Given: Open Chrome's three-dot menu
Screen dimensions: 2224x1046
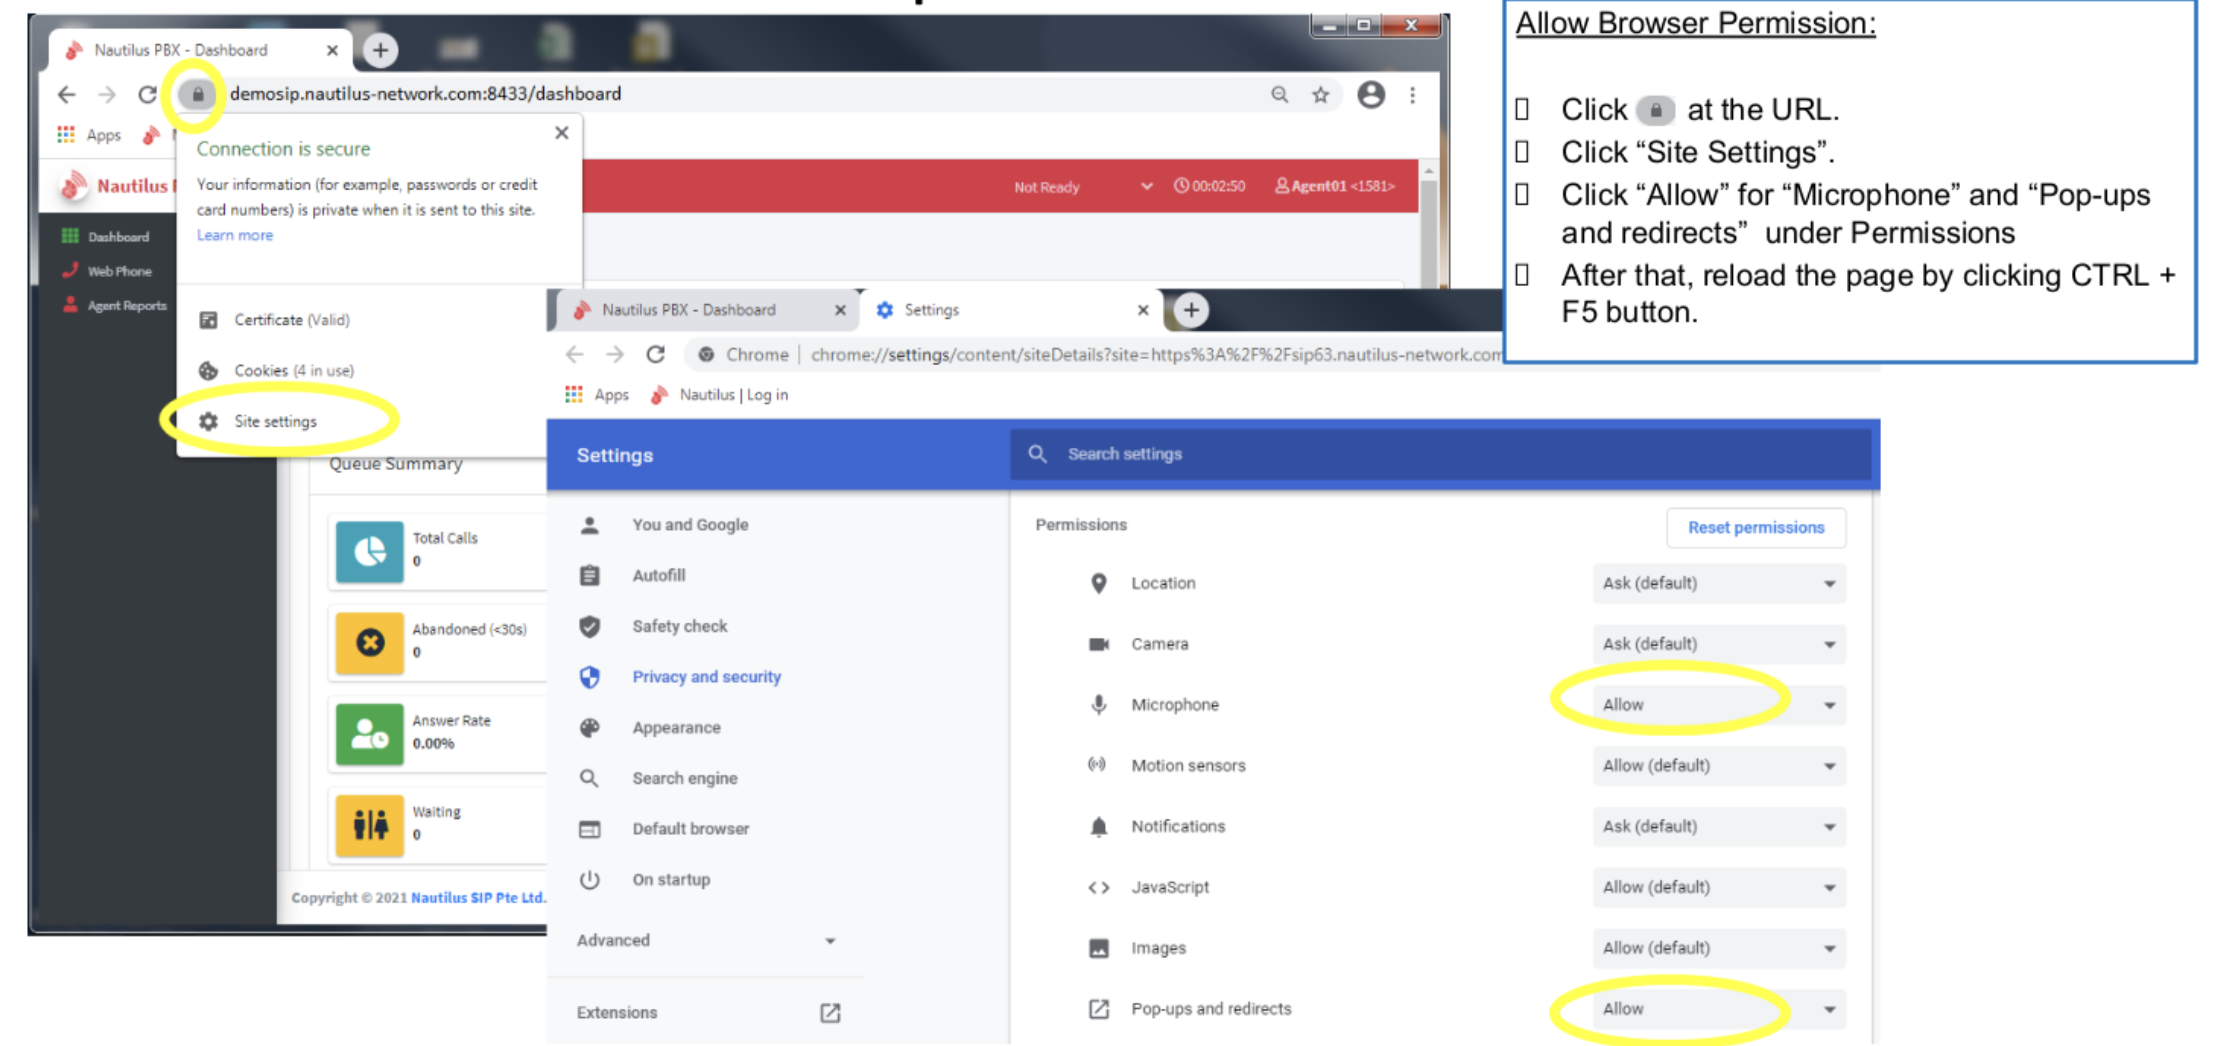Looking at the screenshot, I should click(x=1412, y=95).
